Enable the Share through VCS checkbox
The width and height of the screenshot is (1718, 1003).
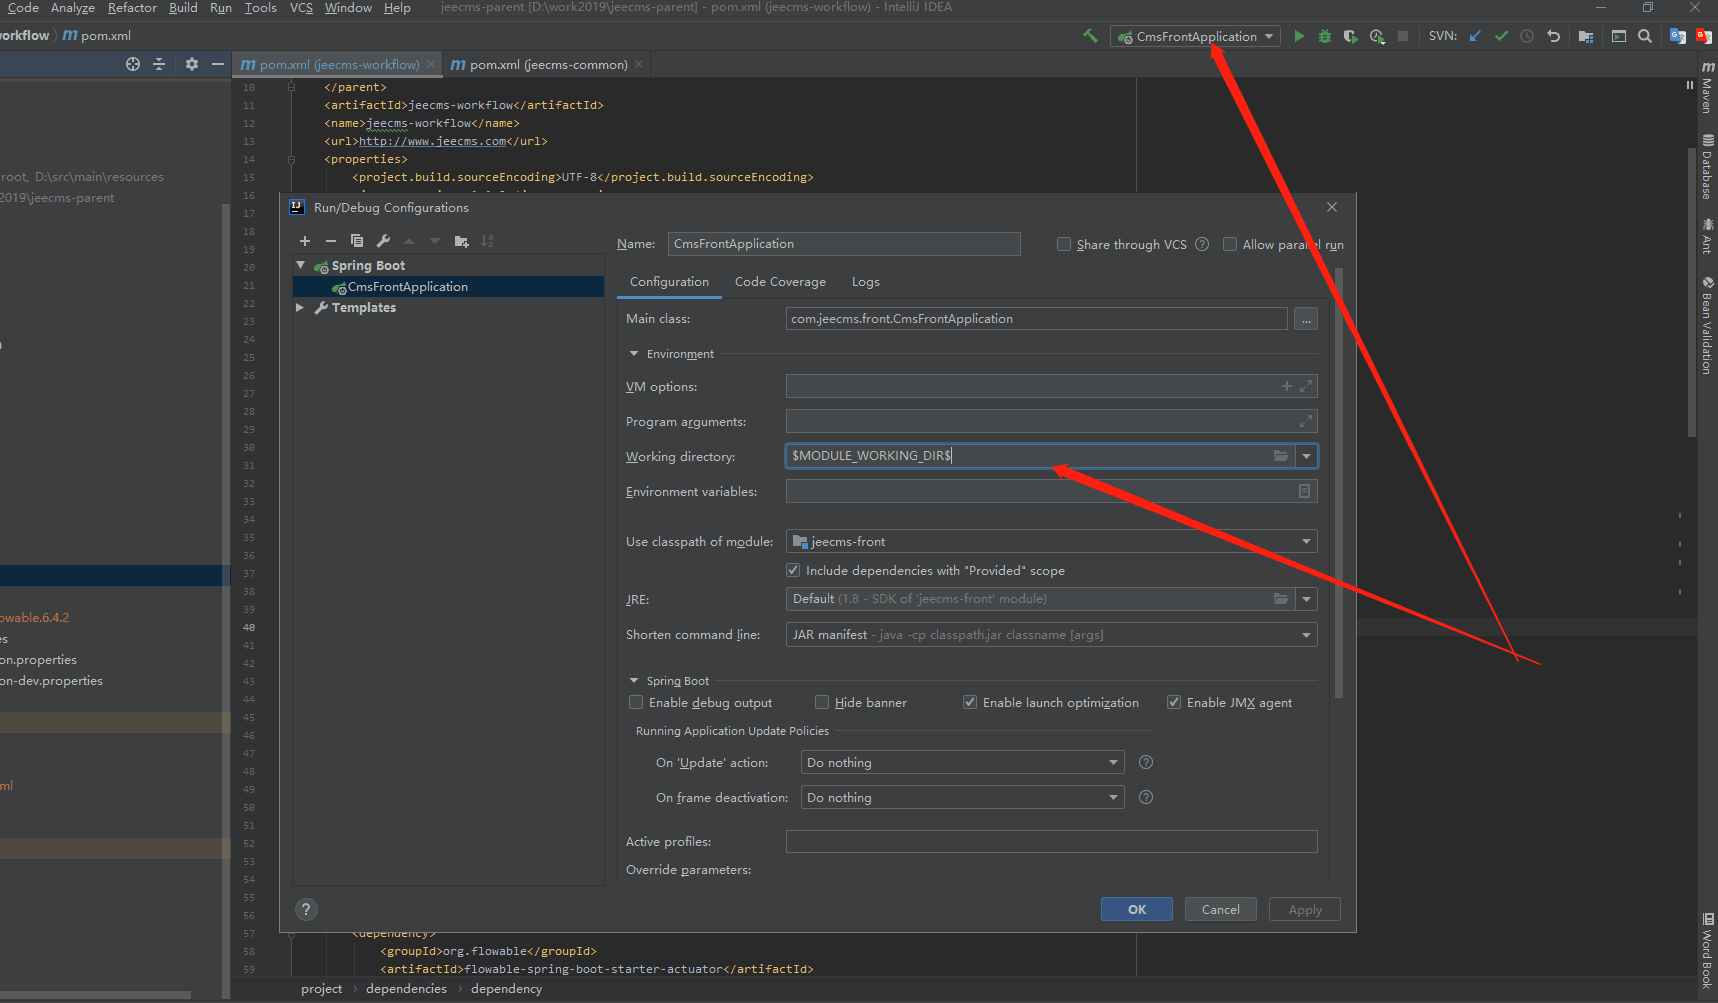click(1064, 245)
